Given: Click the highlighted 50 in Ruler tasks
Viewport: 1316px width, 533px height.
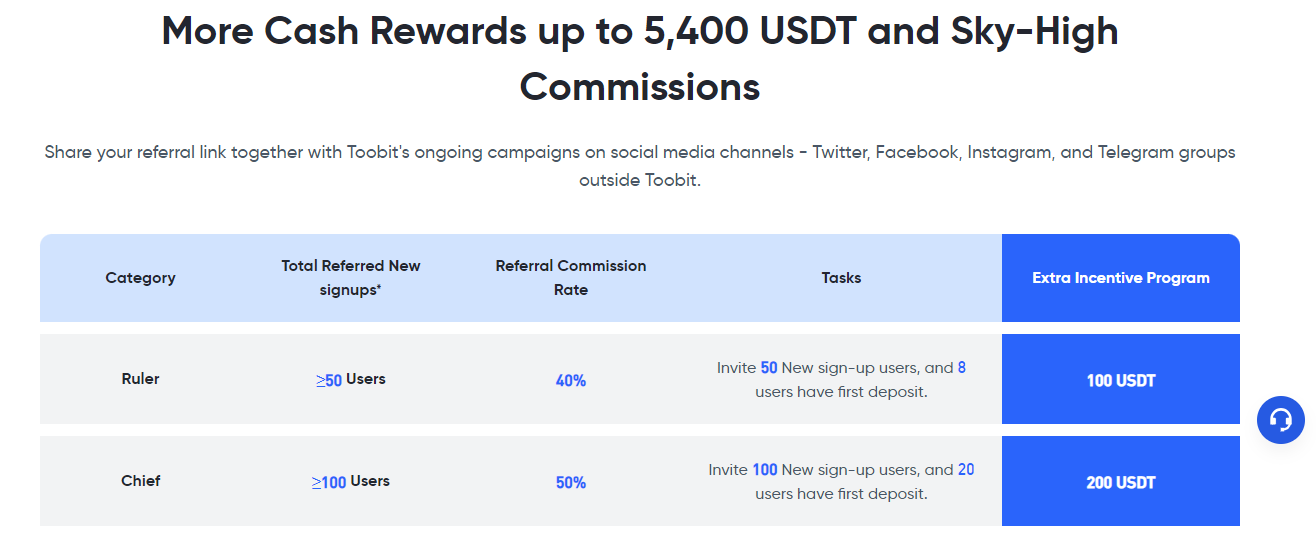Looking at the screenshot, I should (769, 368).
